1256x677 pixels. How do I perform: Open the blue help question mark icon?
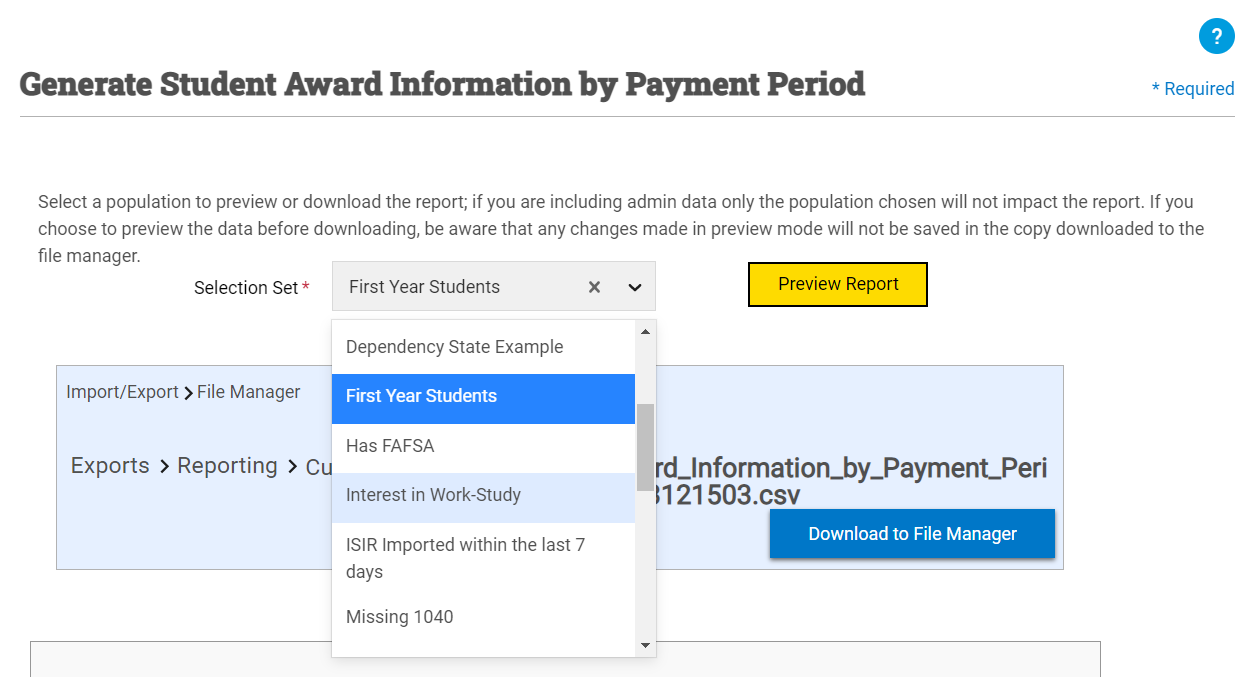1216,37
